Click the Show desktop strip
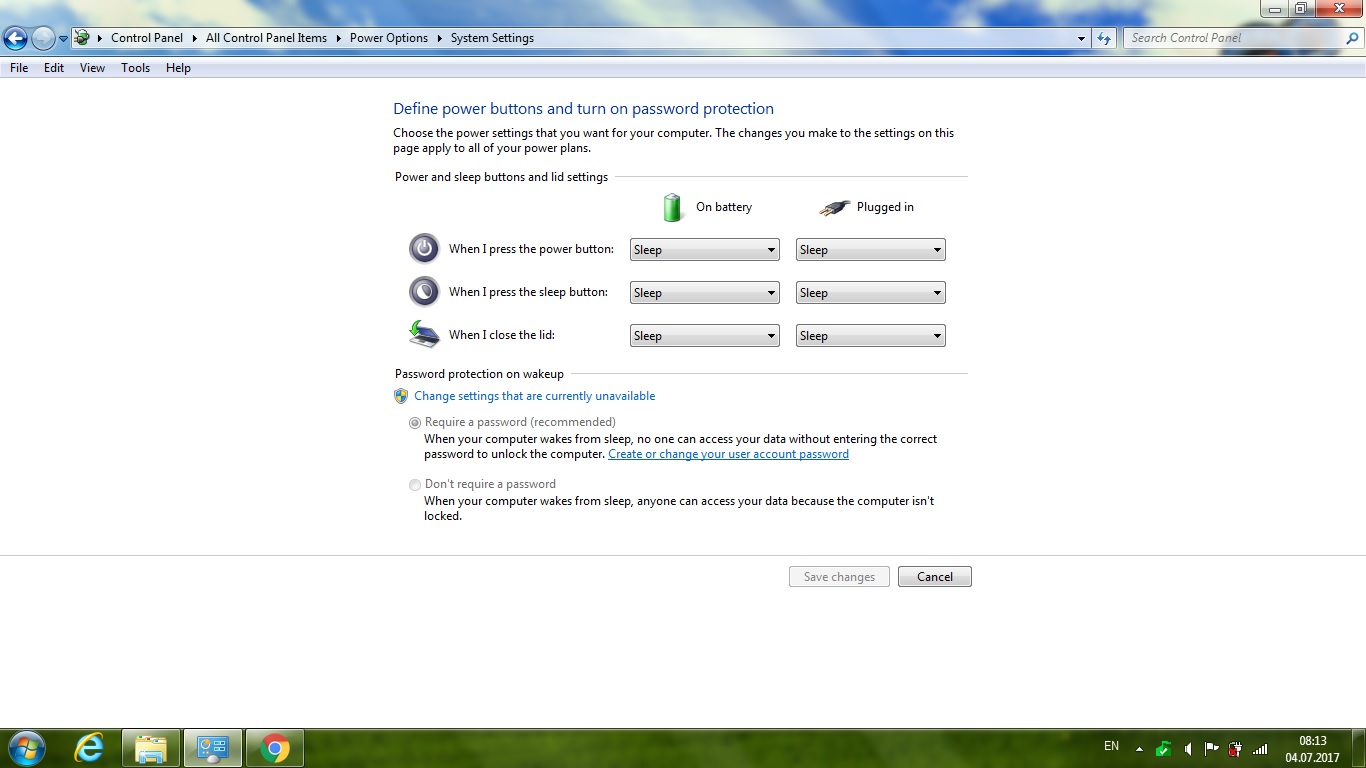Screen dimensions: 1366x768 tap(1359, 748)
